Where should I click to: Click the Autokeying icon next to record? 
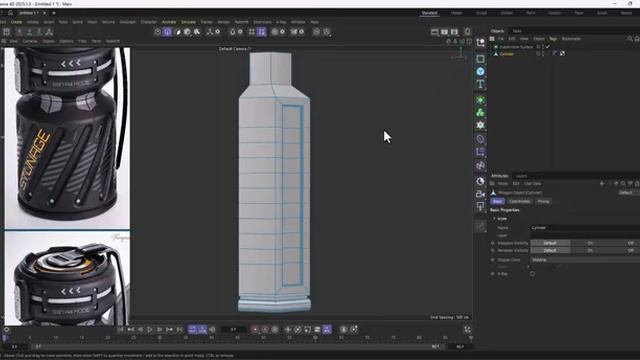[265, 329]
